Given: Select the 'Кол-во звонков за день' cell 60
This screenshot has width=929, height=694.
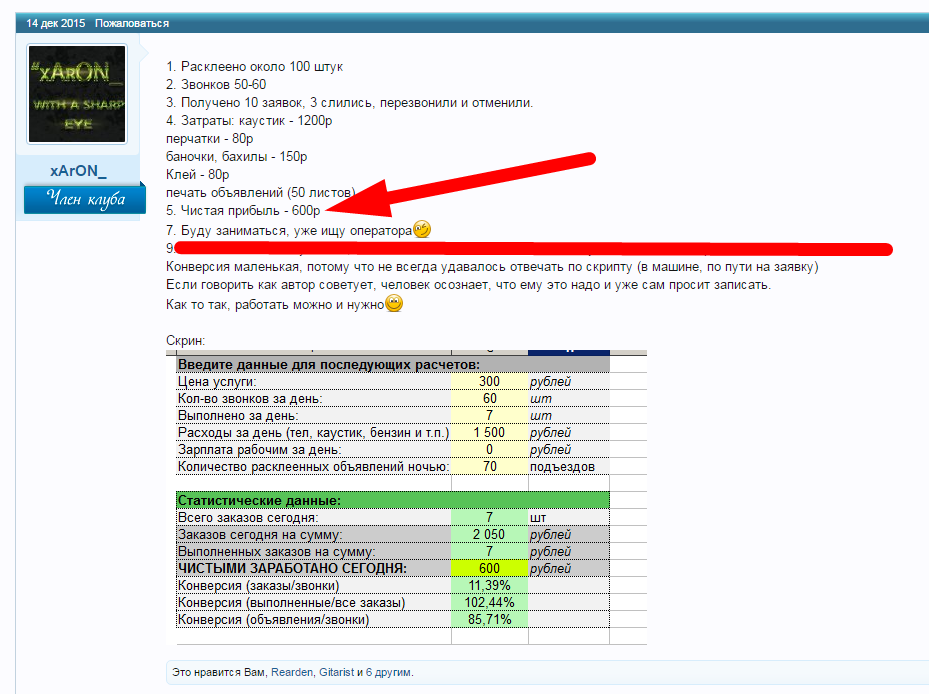Looking at the screenshot, I should 489,399.
